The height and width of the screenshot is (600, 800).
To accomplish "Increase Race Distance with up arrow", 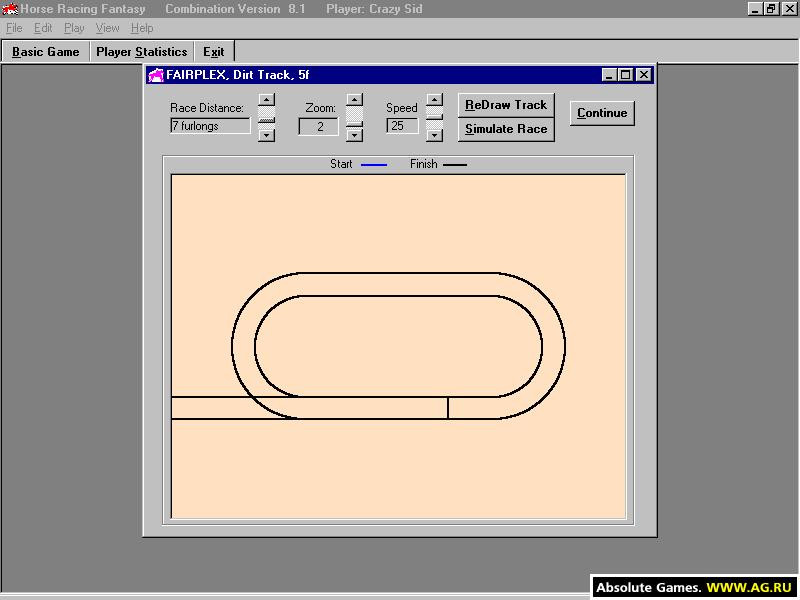I will point(266,99).
